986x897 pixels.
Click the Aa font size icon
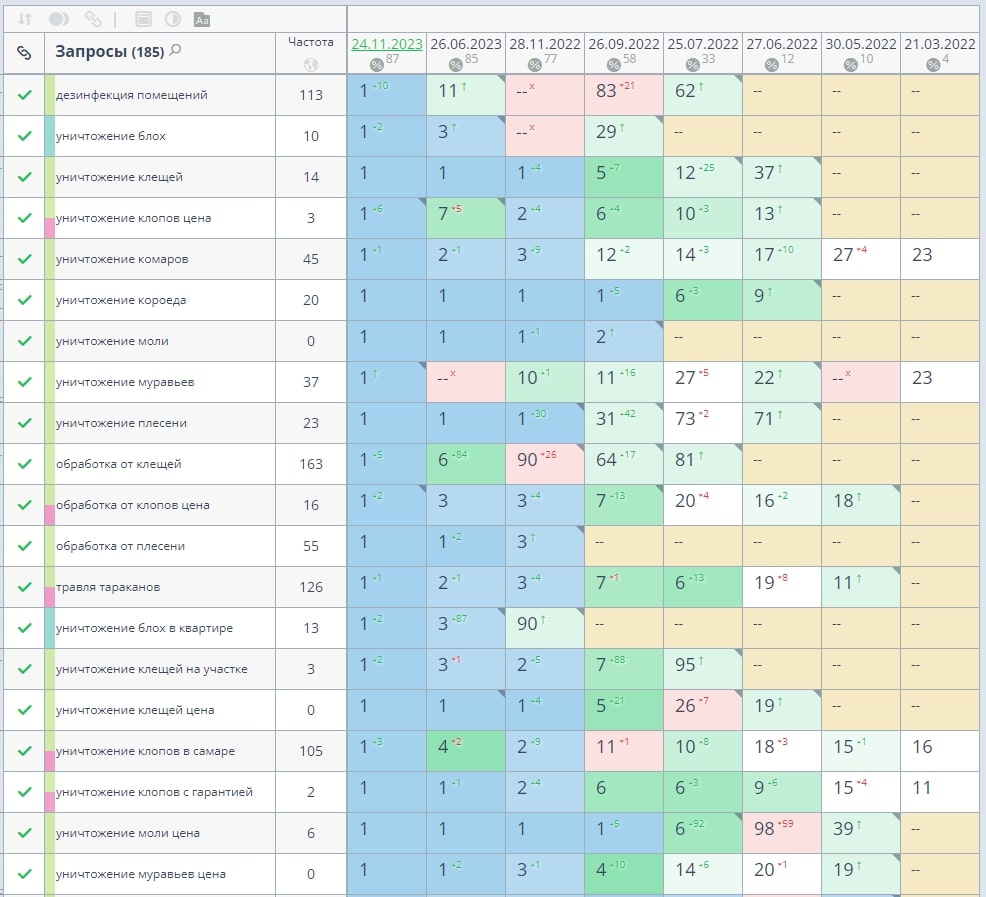(202, 19)
